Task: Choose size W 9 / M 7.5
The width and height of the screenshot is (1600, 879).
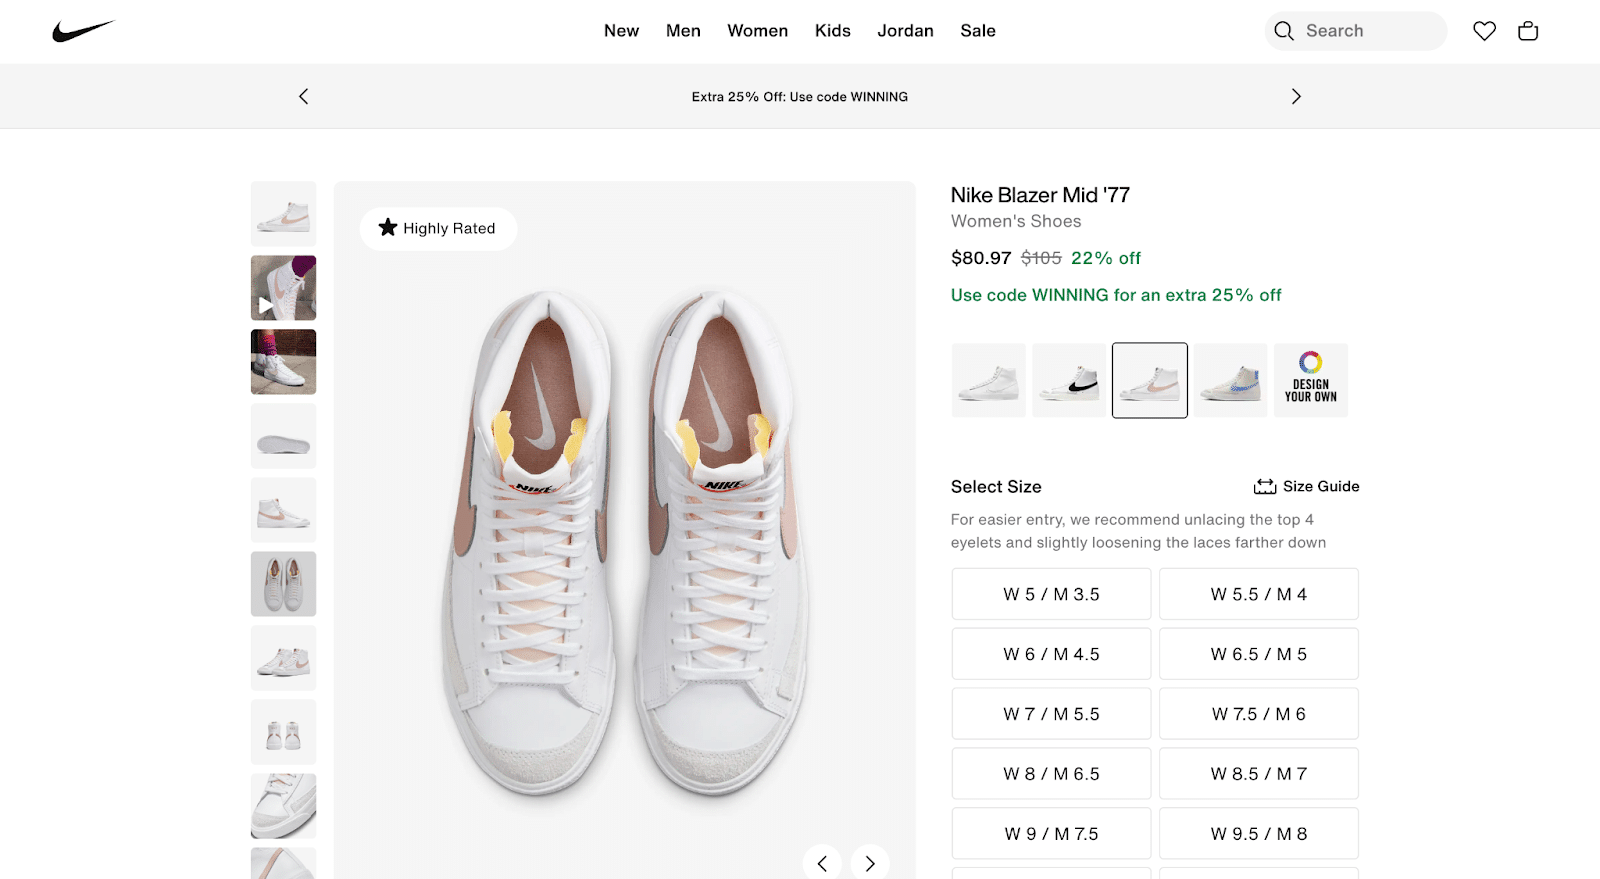Action: [x=1051, y=834]
